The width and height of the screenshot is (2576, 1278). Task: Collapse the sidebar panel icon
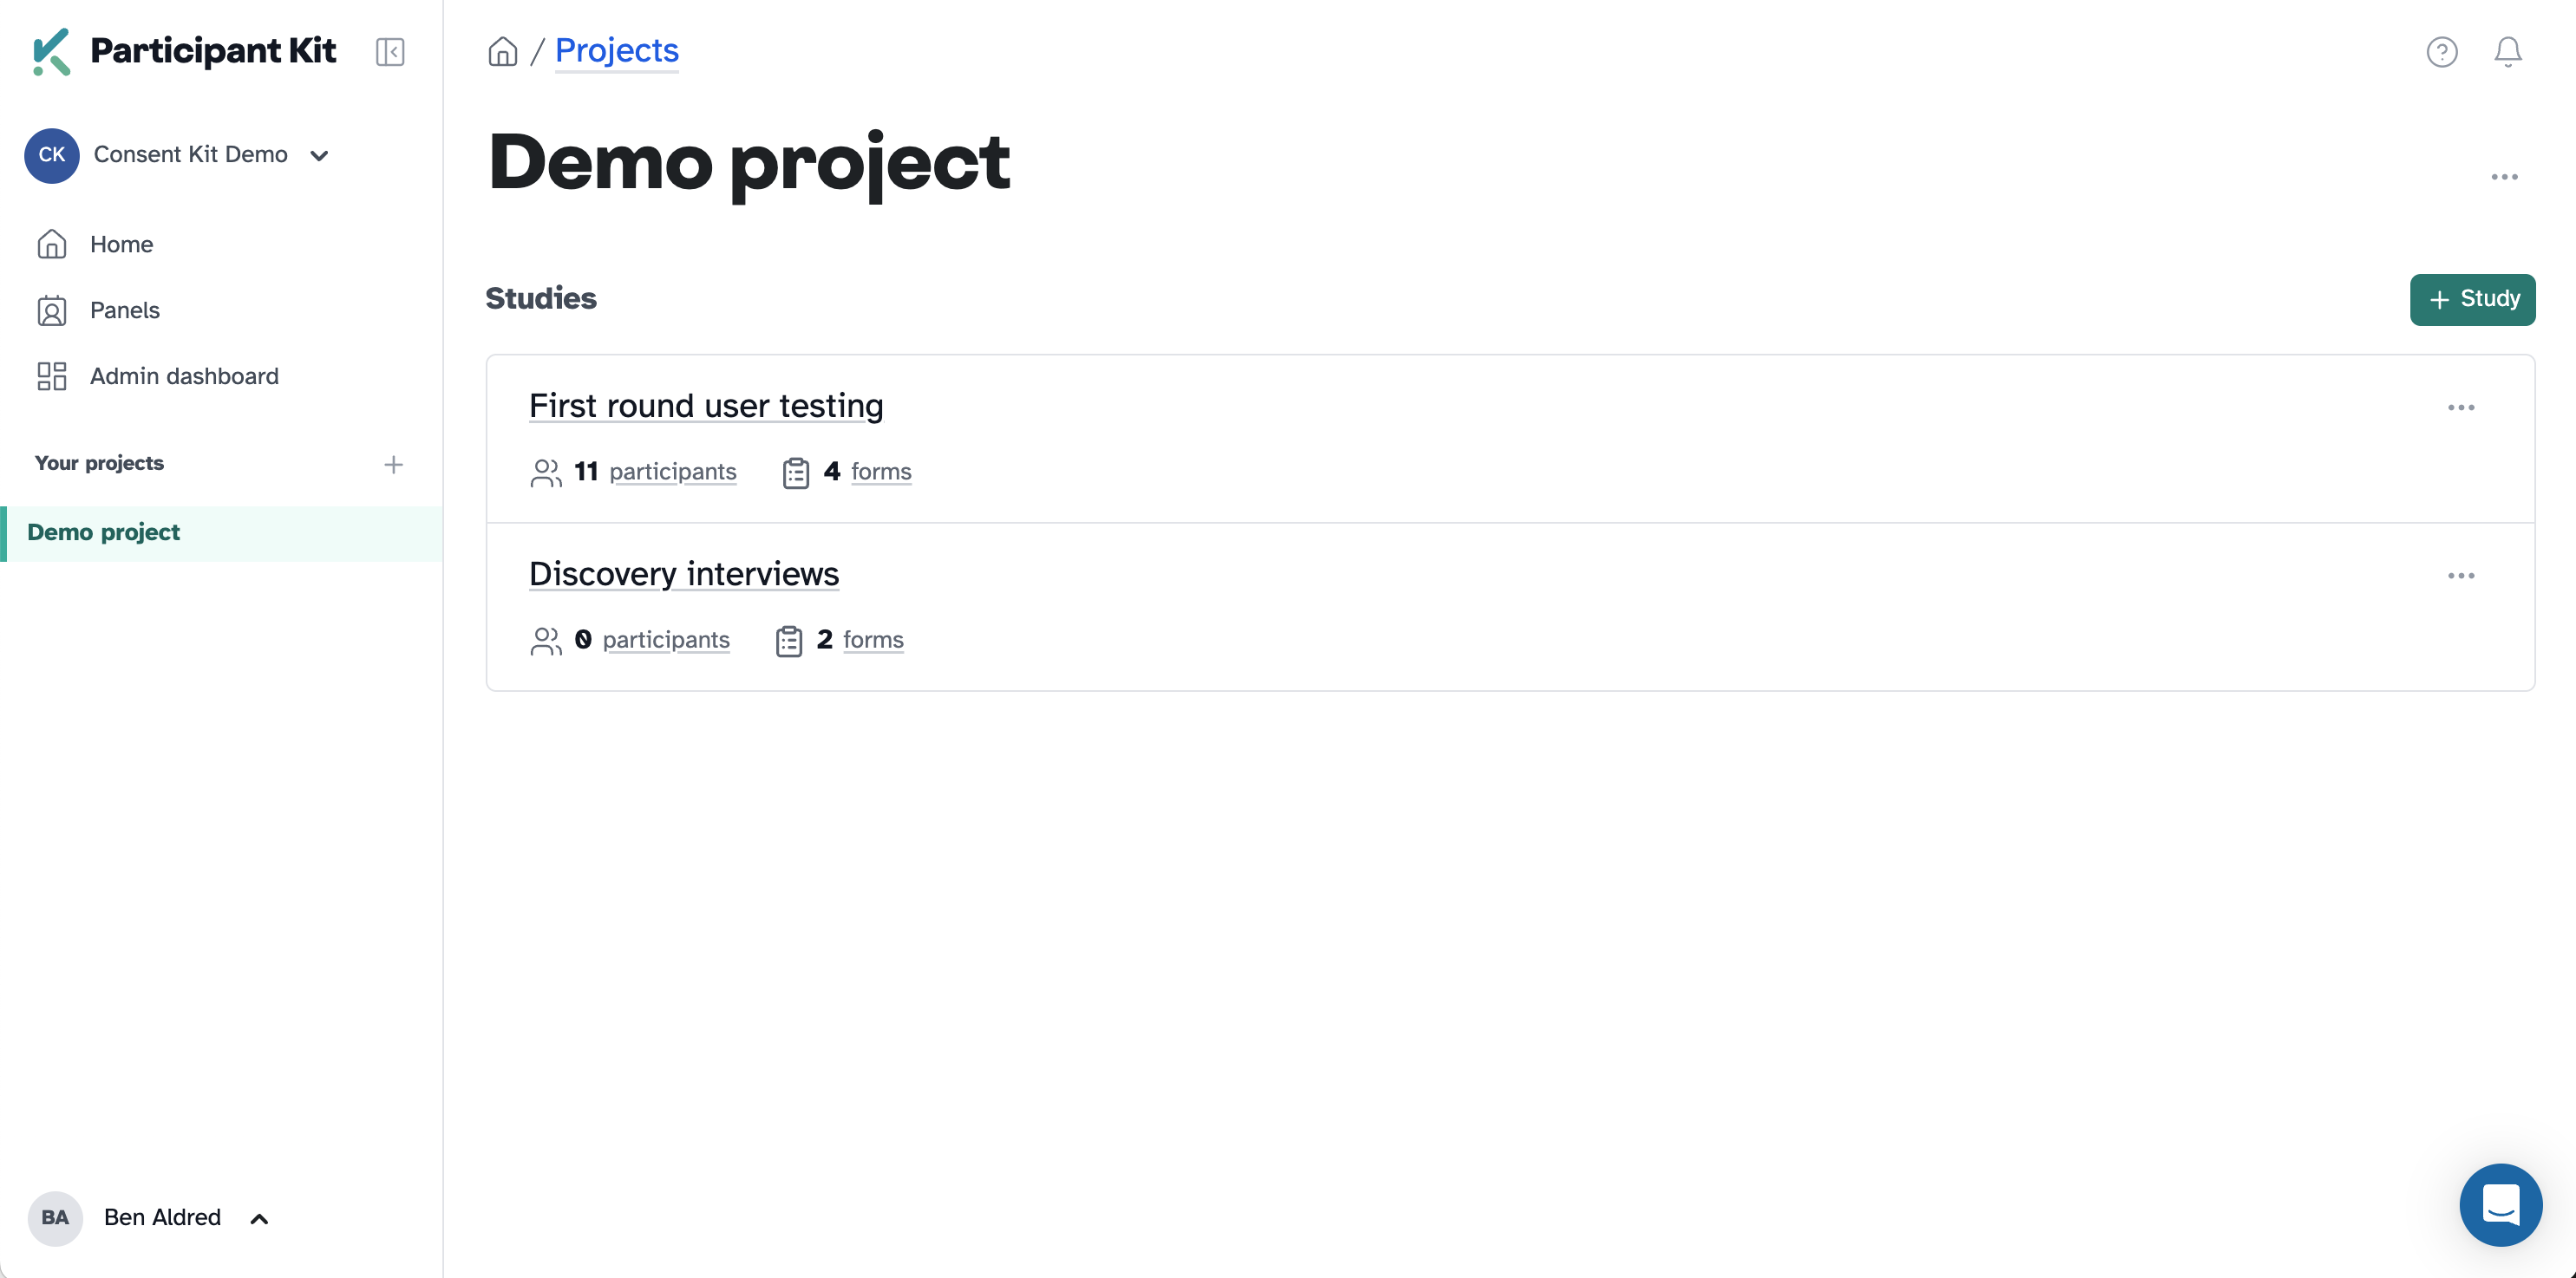[x=390, y=51]
